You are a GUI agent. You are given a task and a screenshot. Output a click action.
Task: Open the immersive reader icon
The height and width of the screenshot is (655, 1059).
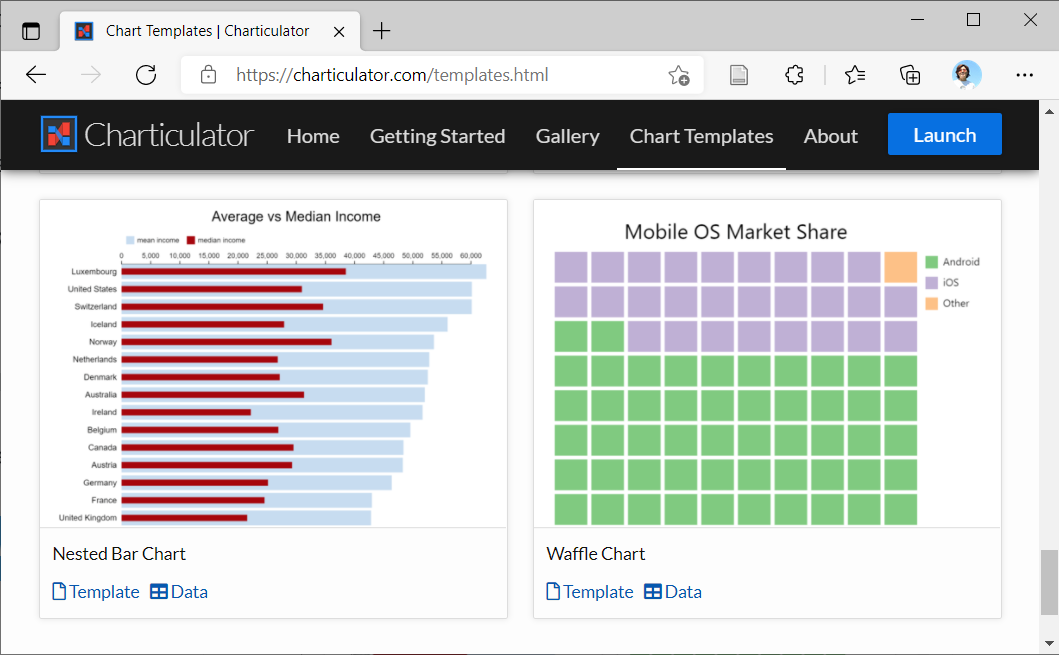click(739, 74)
